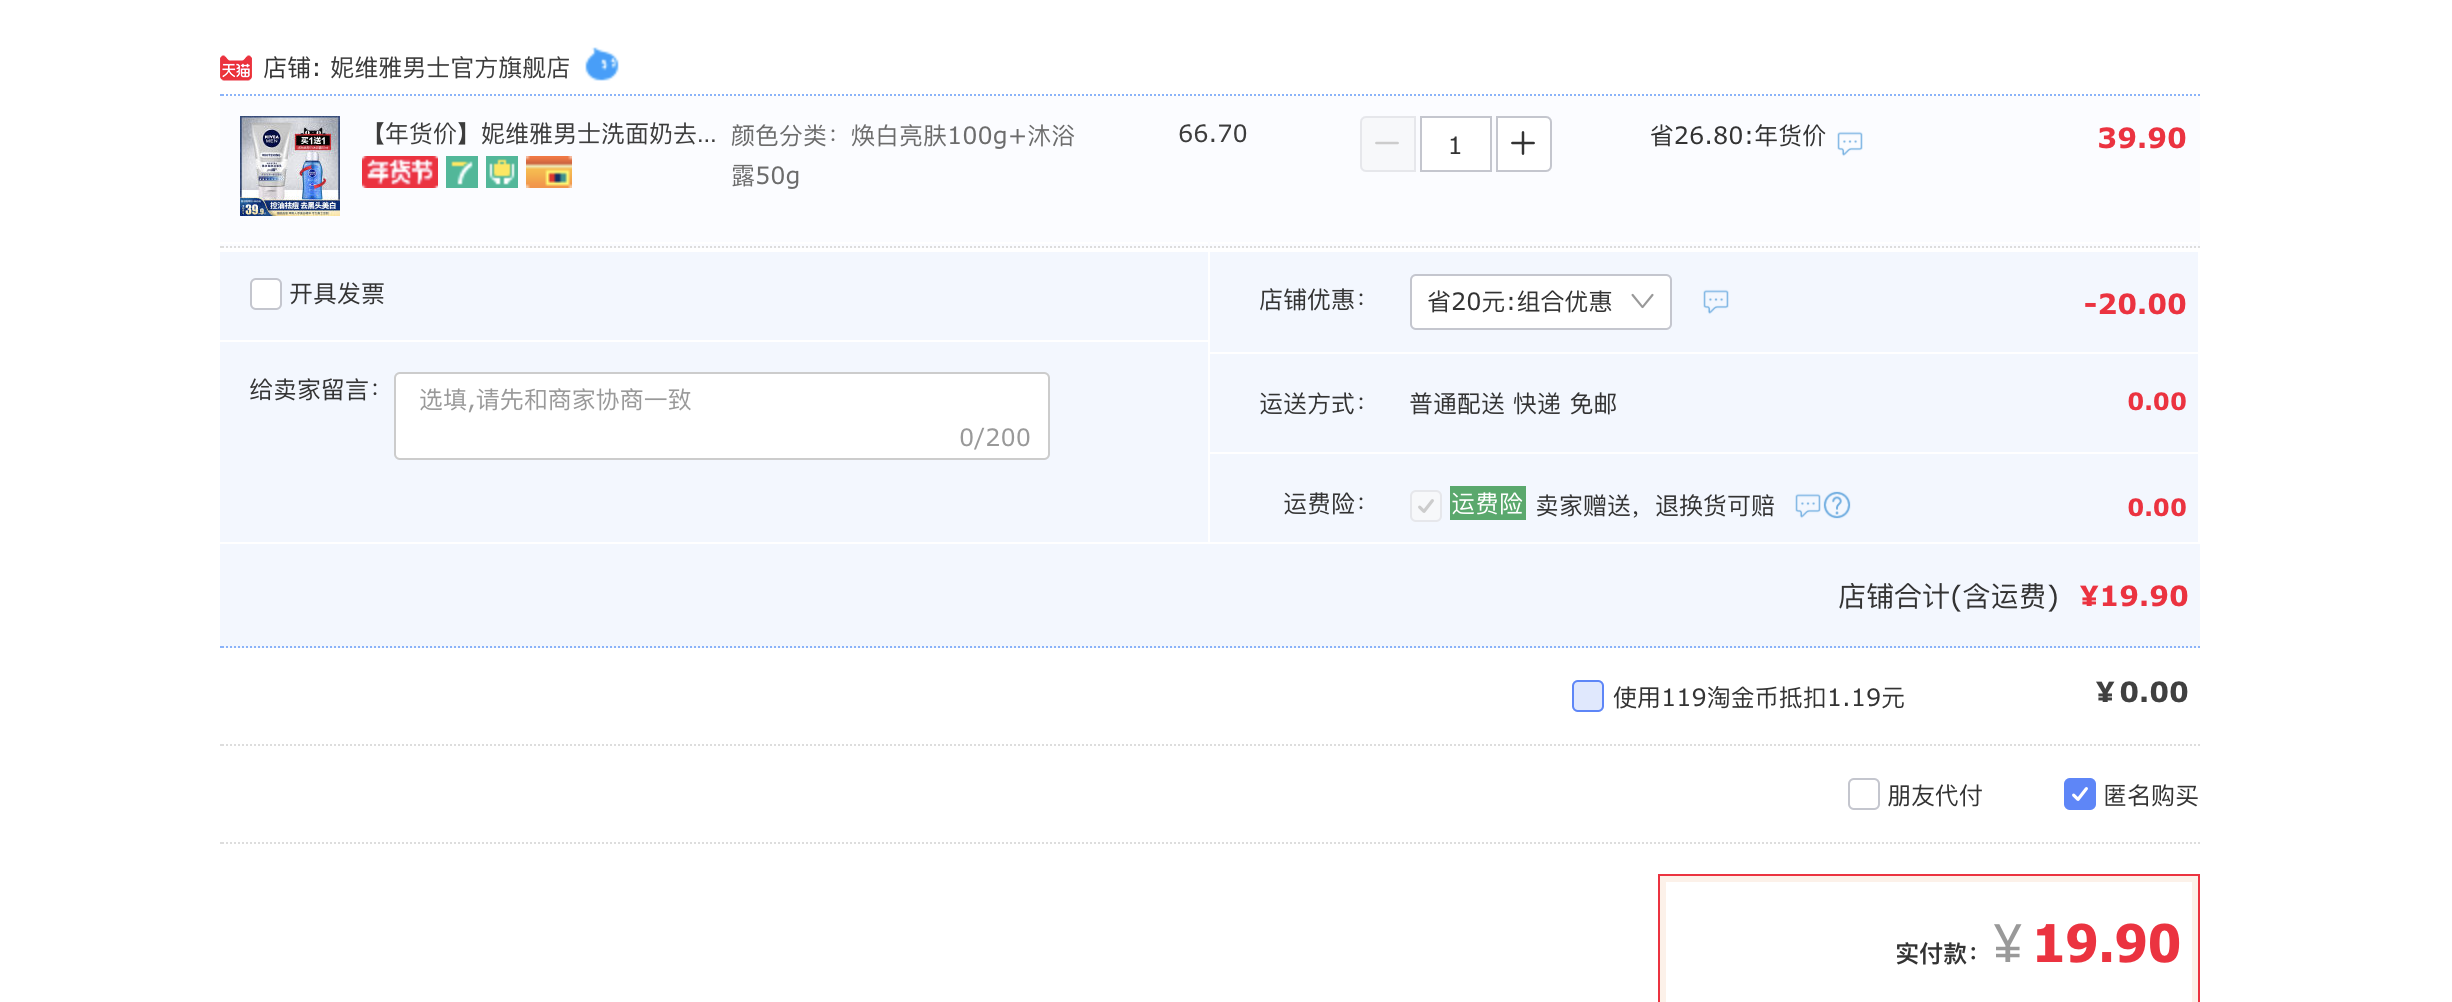This screenshot has height=1002, width=2452.
Task: Click 卖家赠送,退换货可赔 text
Action: pyautogui.click(x=1655, y=505)
